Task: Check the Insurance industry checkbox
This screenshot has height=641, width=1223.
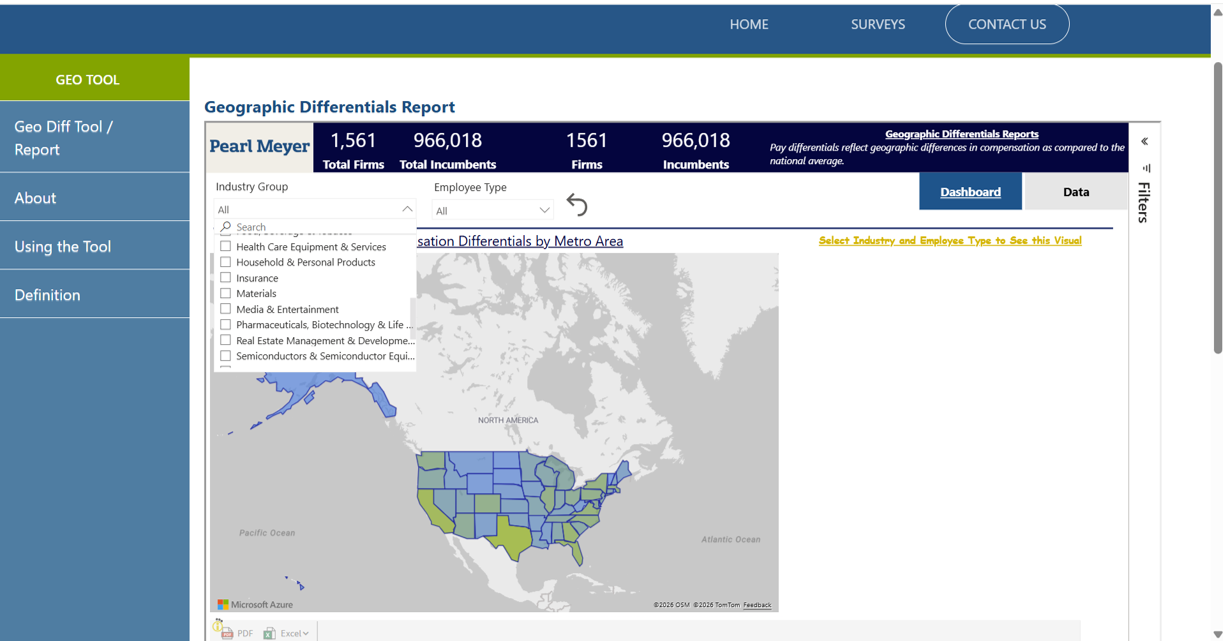Action: (225, 278)
